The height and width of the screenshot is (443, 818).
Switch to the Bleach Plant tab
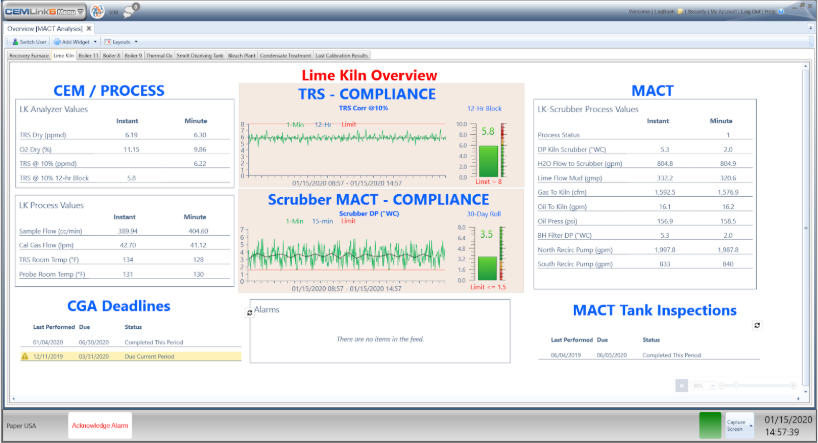[x=242, y=55]
